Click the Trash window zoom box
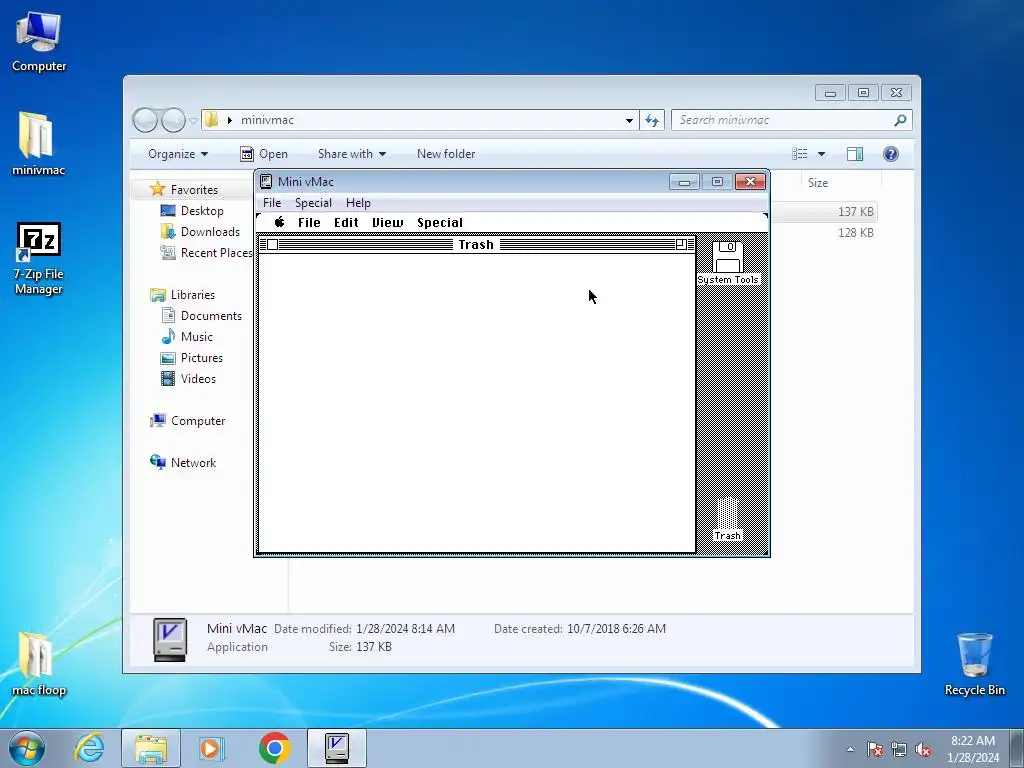Viewport: 1024px width, 768px height. tap(681, 244)
